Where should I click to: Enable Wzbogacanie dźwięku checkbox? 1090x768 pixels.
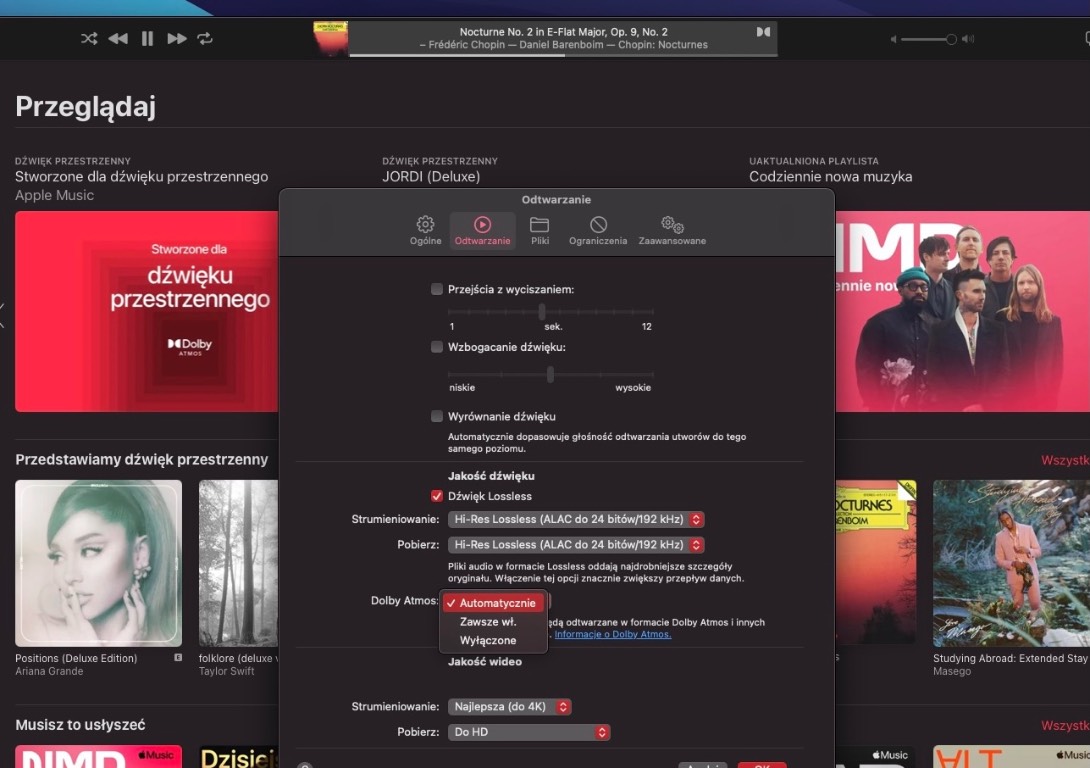click(x=437, y=347)
